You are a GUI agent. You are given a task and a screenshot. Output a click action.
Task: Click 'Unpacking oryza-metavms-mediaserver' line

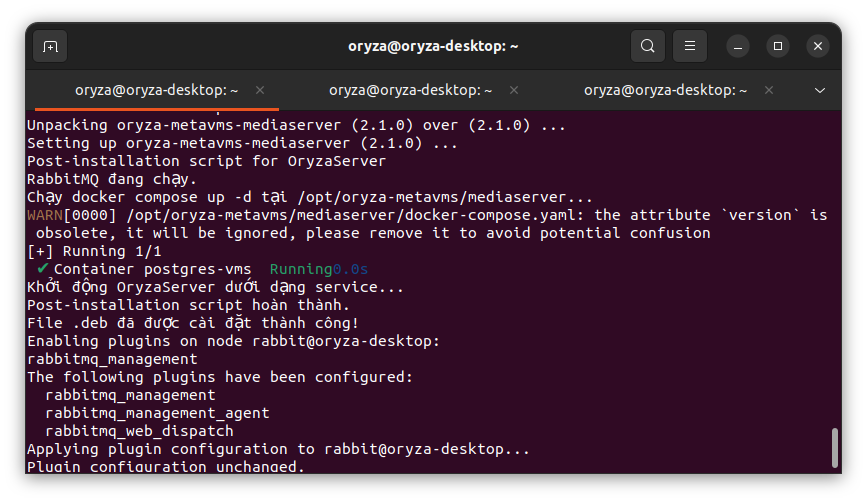coord(296,126)
